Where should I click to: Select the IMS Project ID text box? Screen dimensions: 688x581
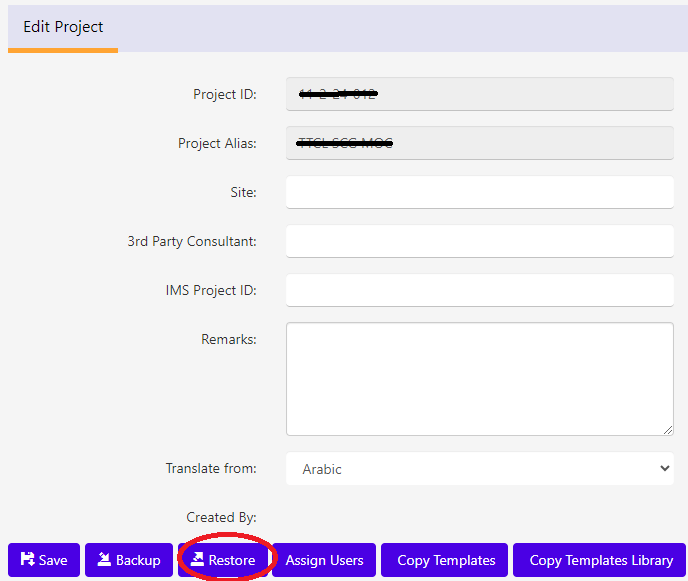pos(479,290)
